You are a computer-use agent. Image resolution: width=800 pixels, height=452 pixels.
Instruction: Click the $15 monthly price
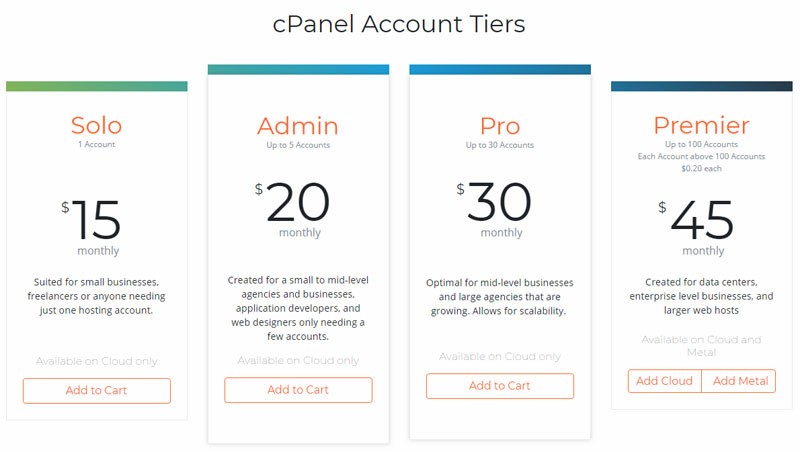(96, 221)
